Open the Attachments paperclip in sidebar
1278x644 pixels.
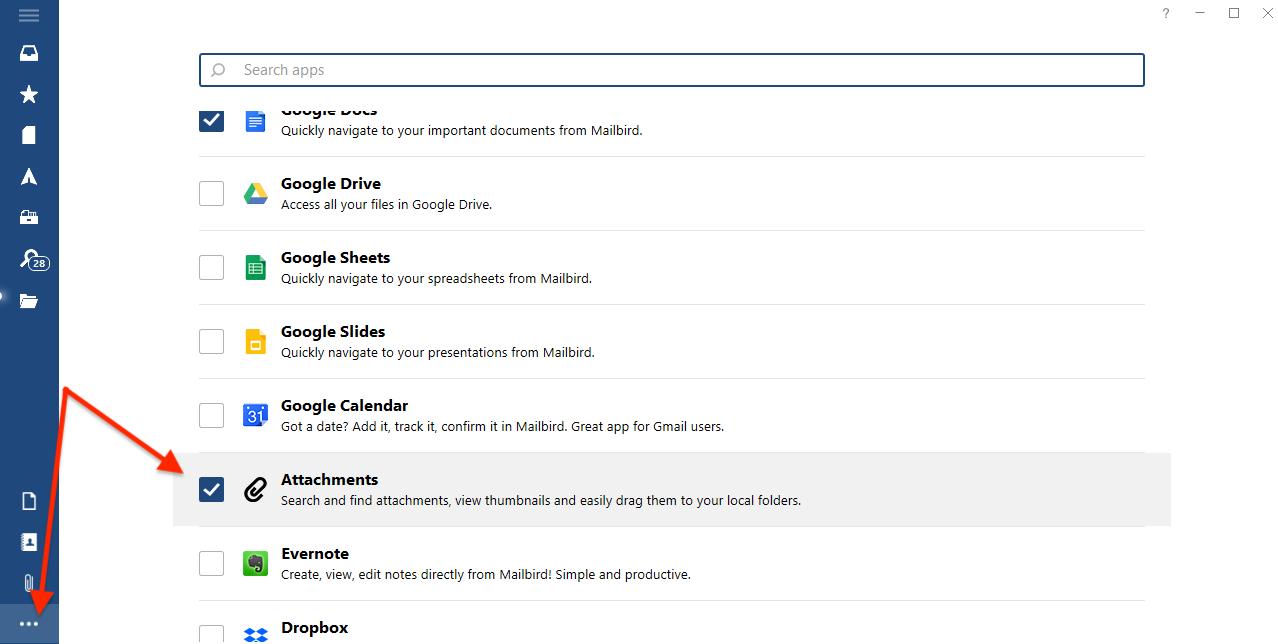tap(29, 583)
